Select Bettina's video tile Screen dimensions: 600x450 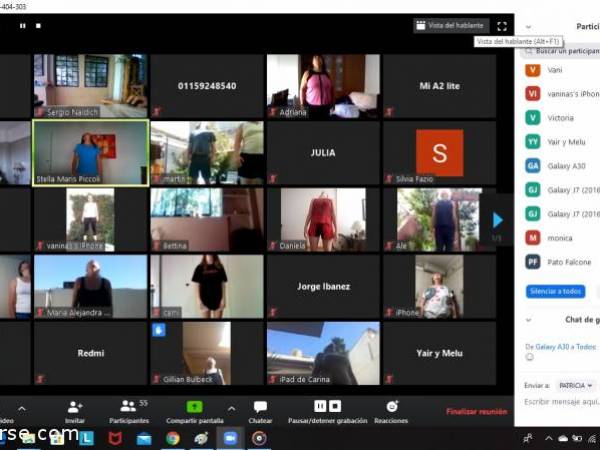click(x=207, y=220)
